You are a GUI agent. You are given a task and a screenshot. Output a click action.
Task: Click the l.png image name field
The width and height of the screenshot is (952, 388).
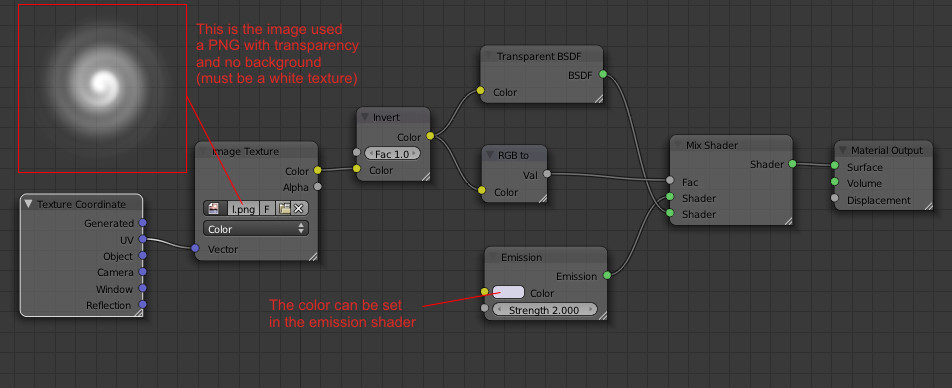pyautogui.click(x=243, y=208)
